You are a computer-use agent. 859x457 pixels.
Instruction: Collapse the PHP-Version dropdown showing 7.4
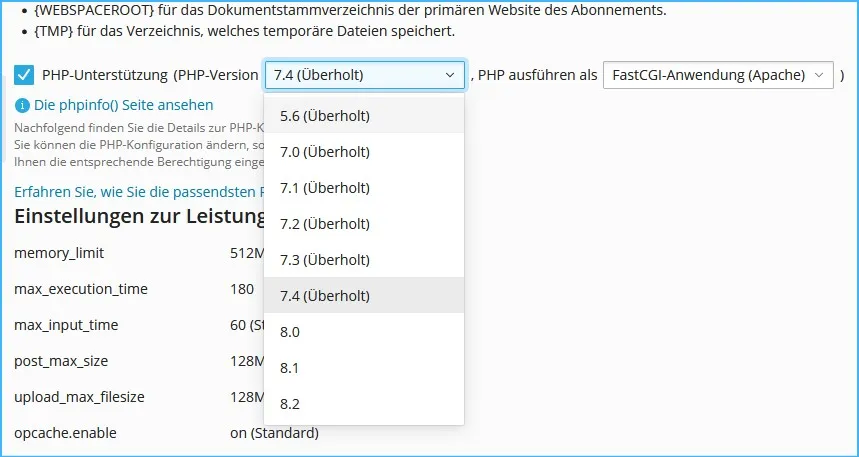[365, 75]
